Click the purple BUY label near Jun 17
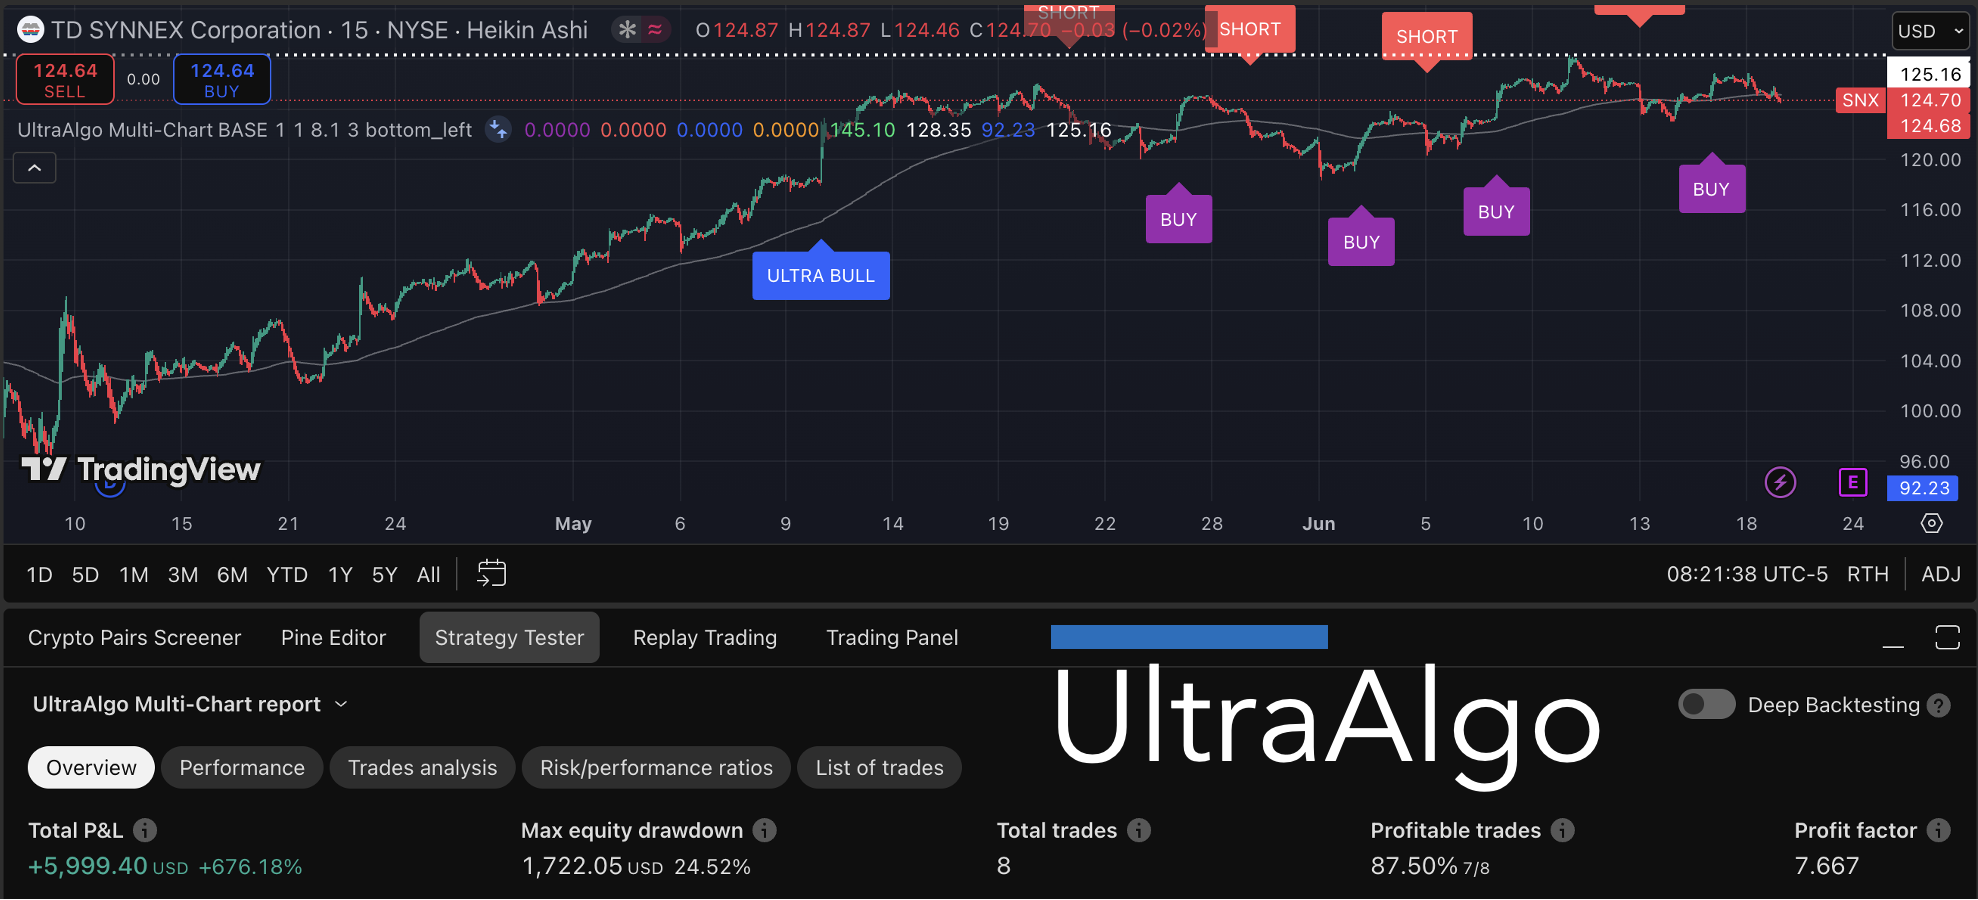Viewport: 1978px width, 900px height. coord(1711,189)
